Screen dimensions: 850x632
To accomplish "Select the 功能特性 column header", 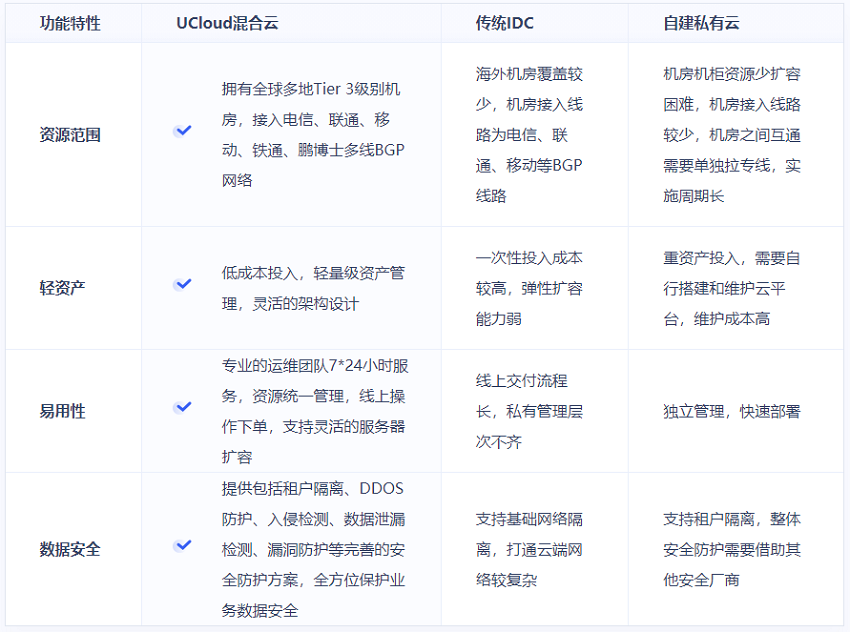I will tap(70, 23).
